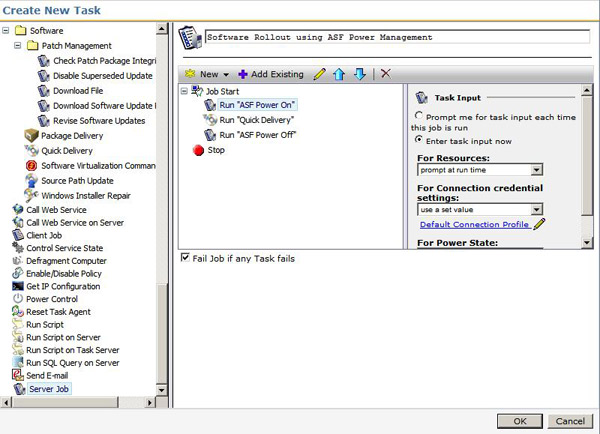Select Call Web Service on Server

pyautogui.click(x=75, y=222)
